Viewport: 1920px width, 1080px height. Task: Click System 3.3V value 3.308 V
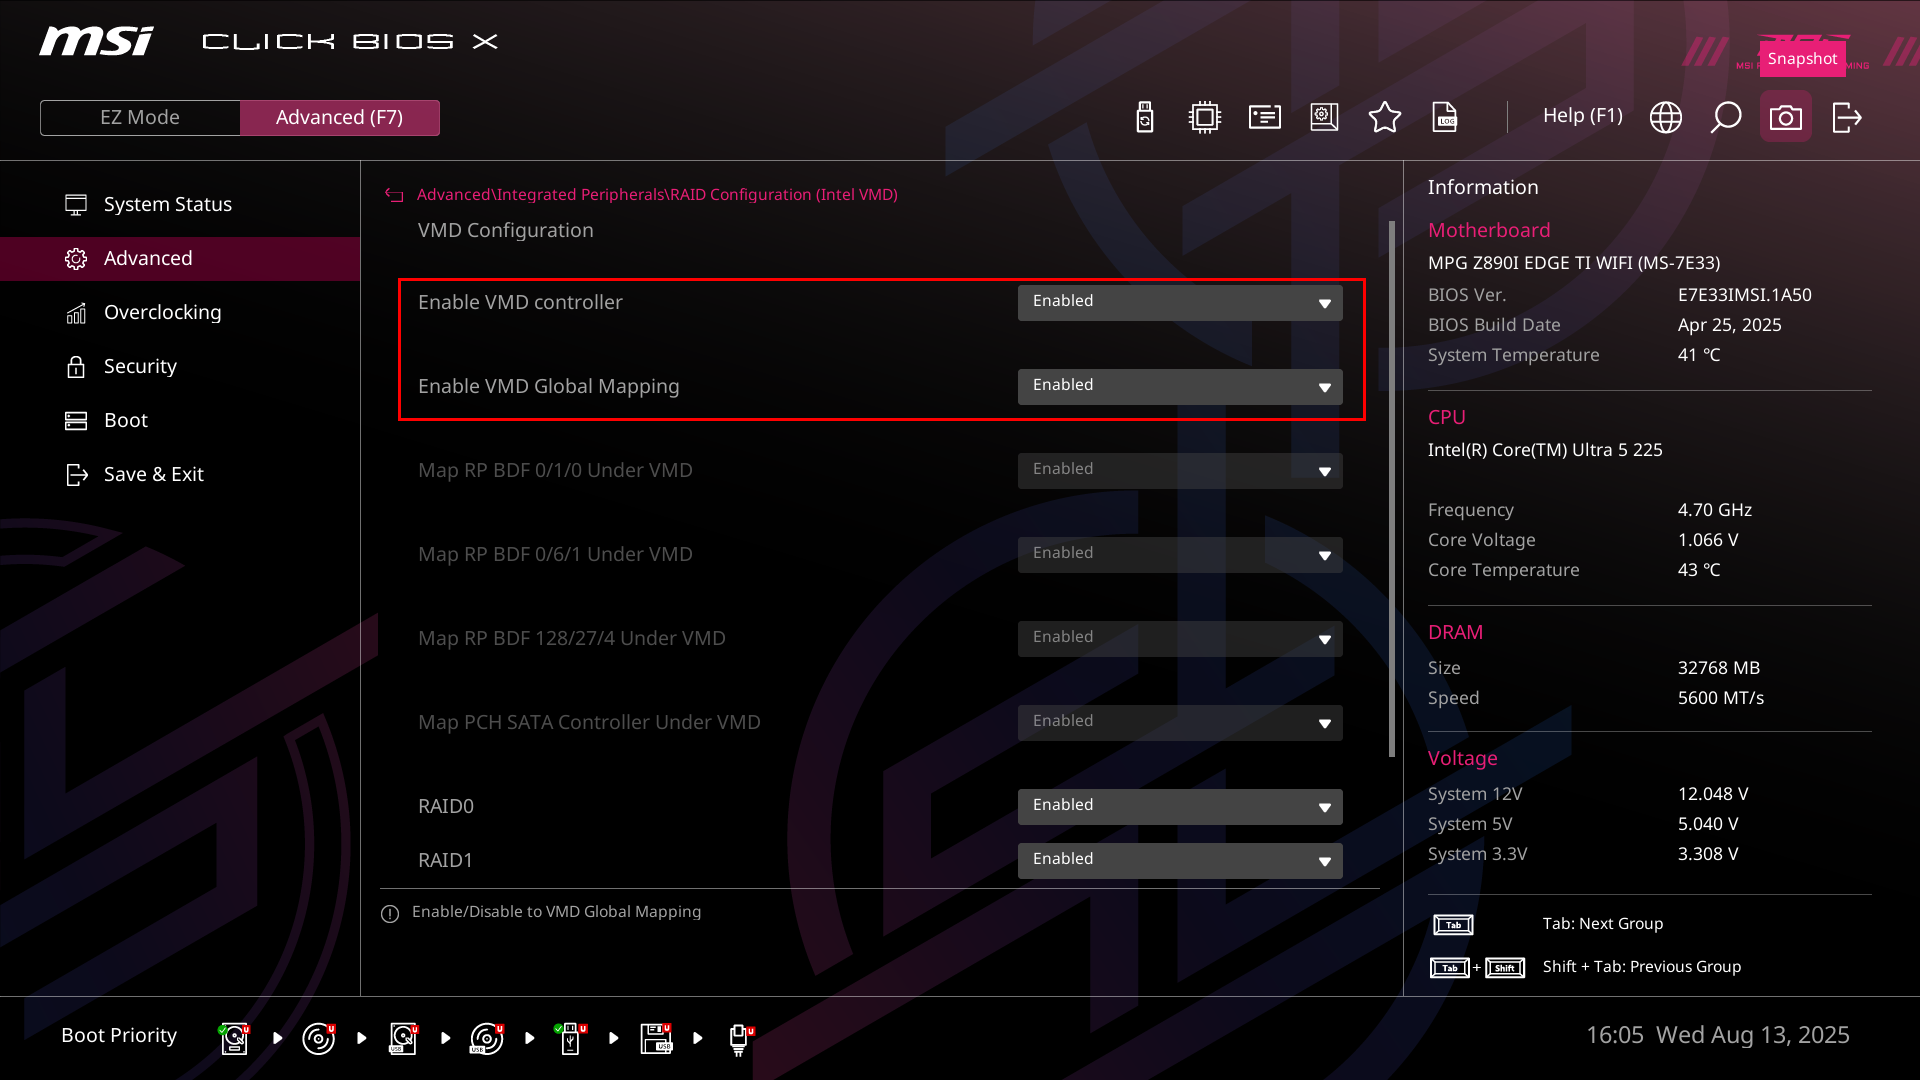click(x=1708, y=854)
